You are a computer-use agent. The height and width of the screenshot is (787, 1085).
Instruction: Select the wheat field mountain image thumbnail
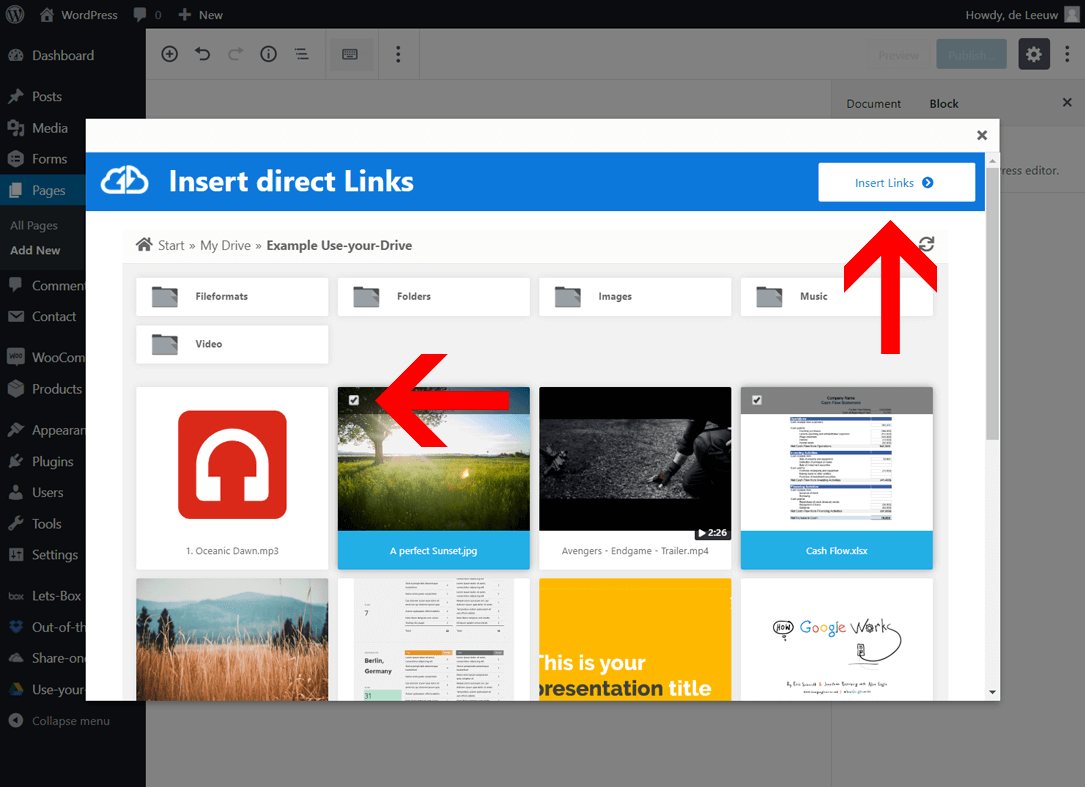click(232, 640)
